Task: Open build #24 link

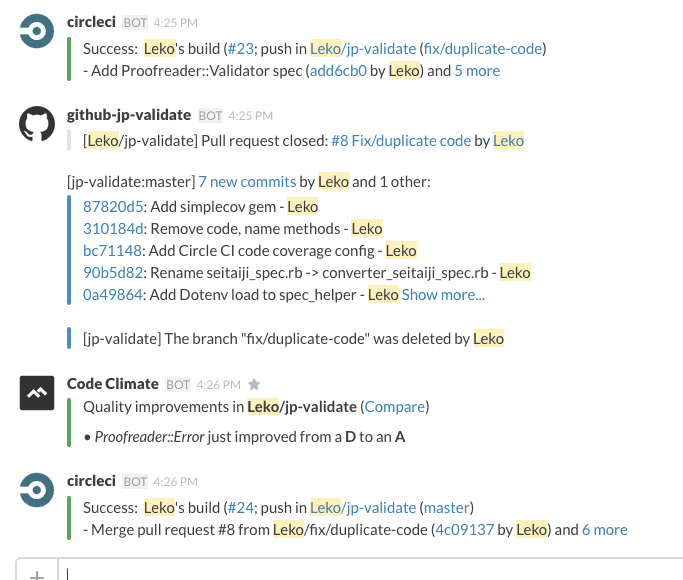Action: (241, 506)
